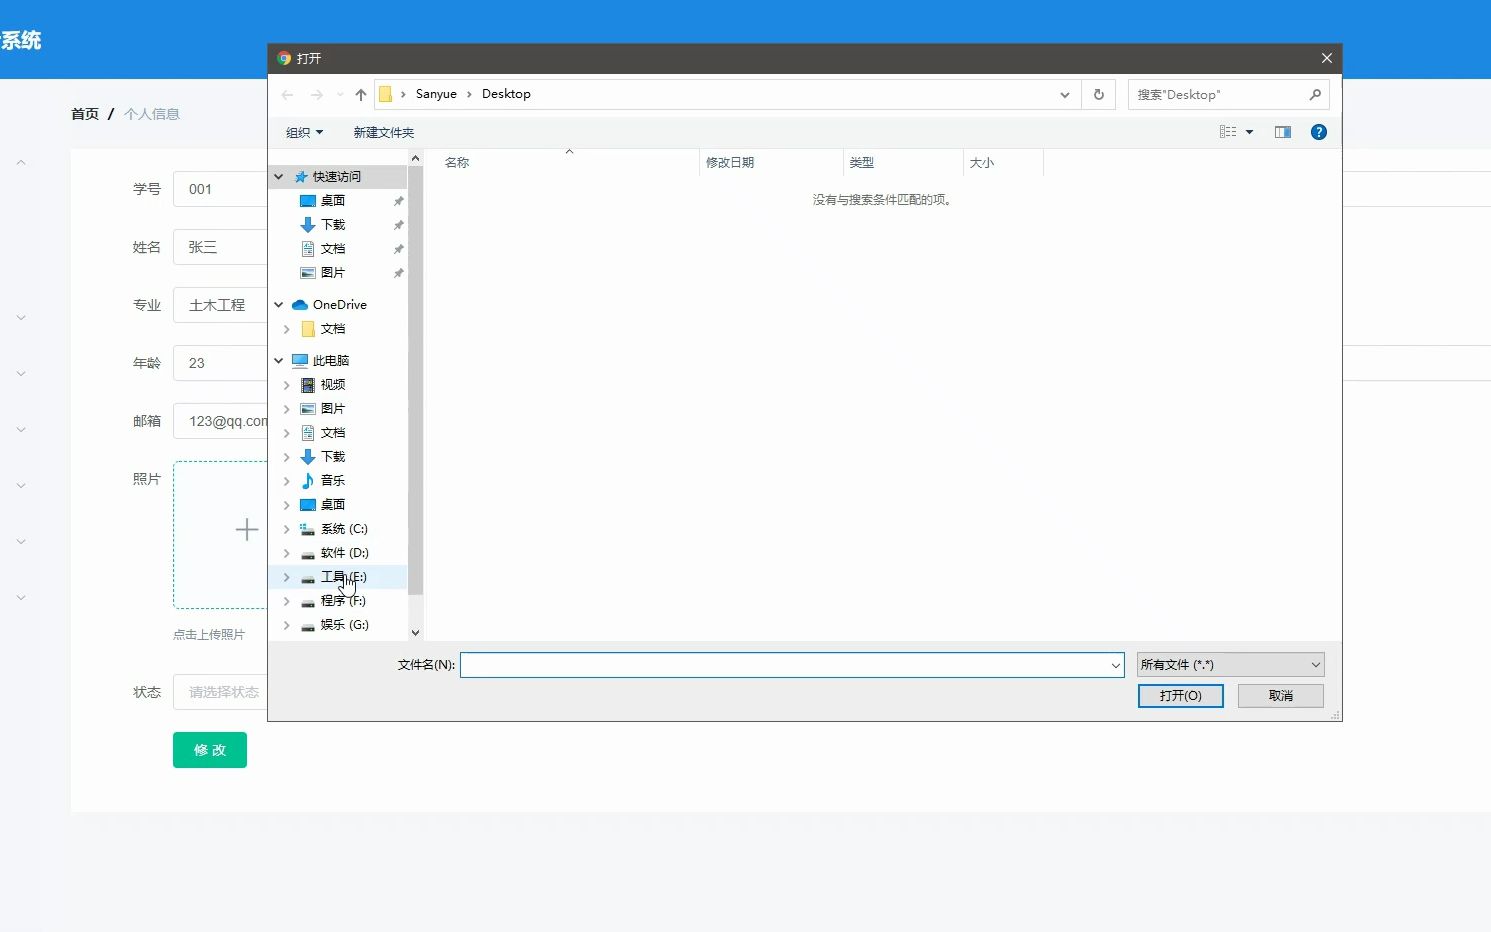Navigate up one folder level with up arrow
Screen dimensions: 1491x932
click(x=360, y=94)
